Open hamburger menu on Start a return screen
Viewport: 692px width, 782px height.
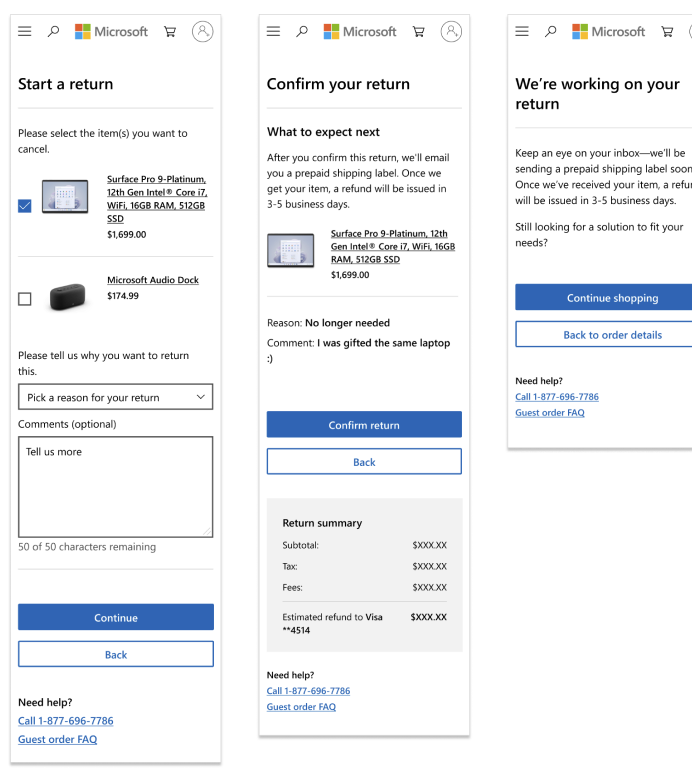pyautogui.click(x=25, y=32)
